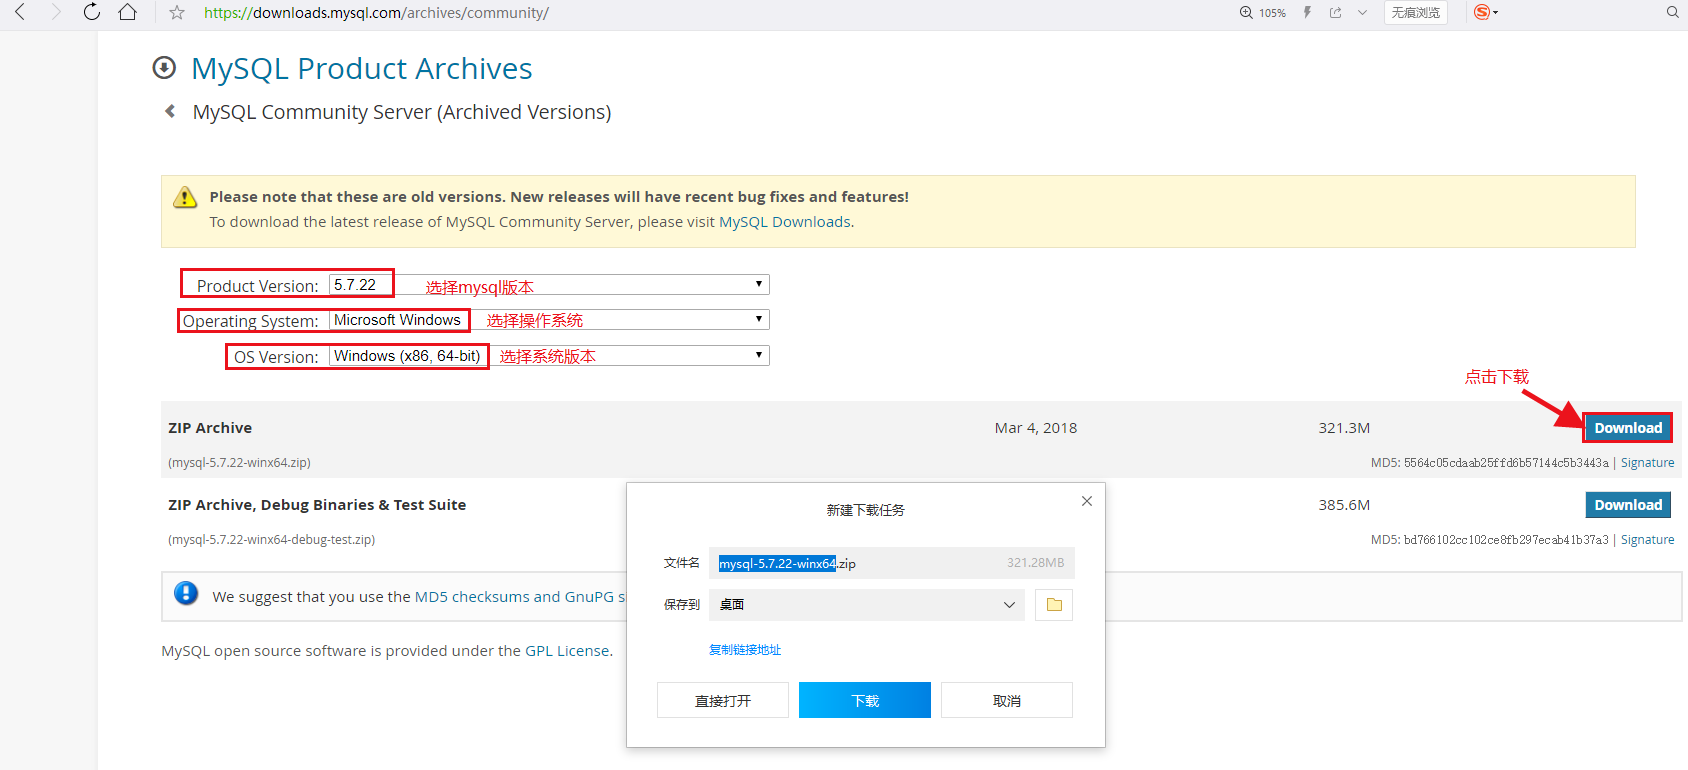Click the blue 下载 download button
This screenshot has width=1688, height=770.
pyautogui.click(x=865, y=700)
